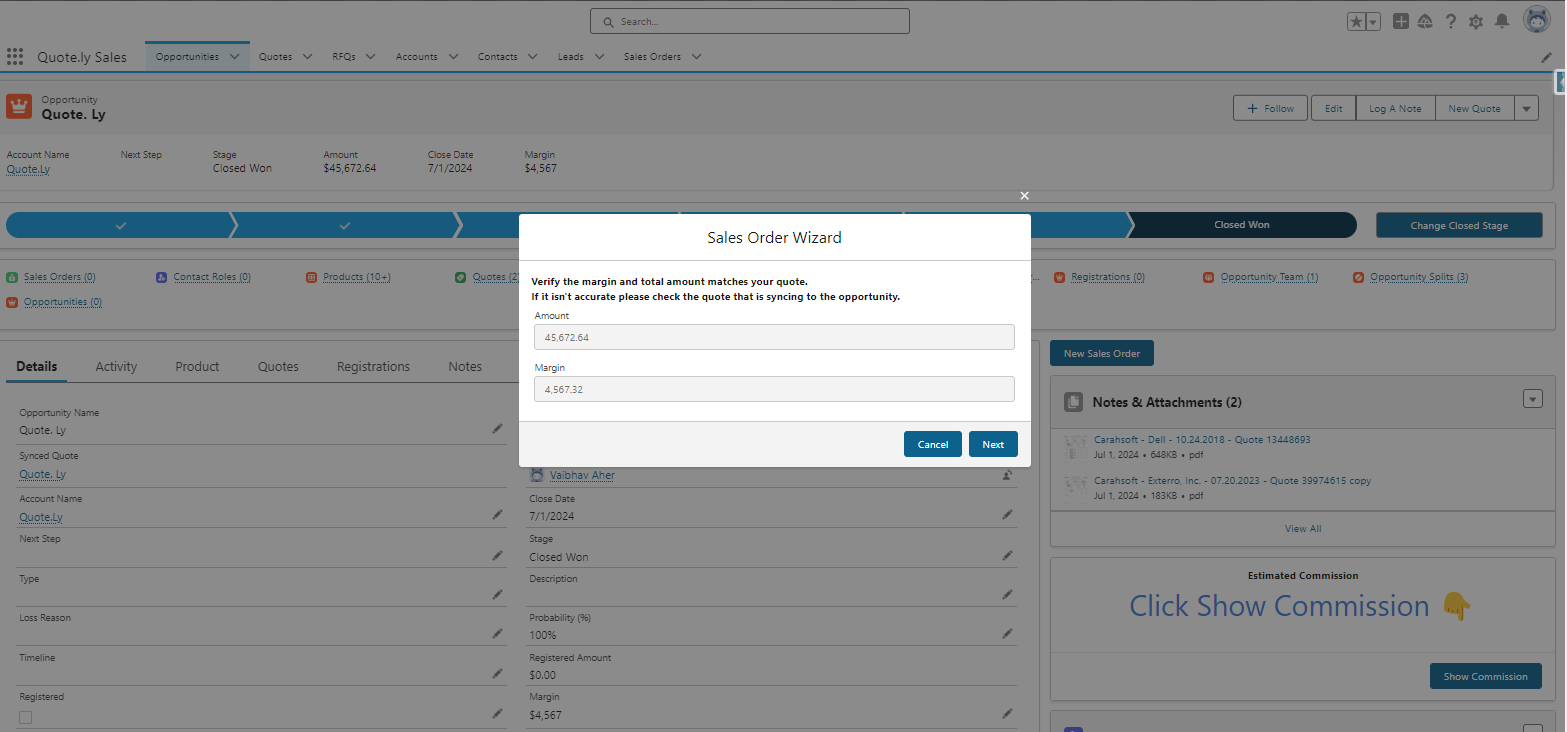Edit the Type field with its pencil
The image size is (1567, 732).
pos(497,594)
